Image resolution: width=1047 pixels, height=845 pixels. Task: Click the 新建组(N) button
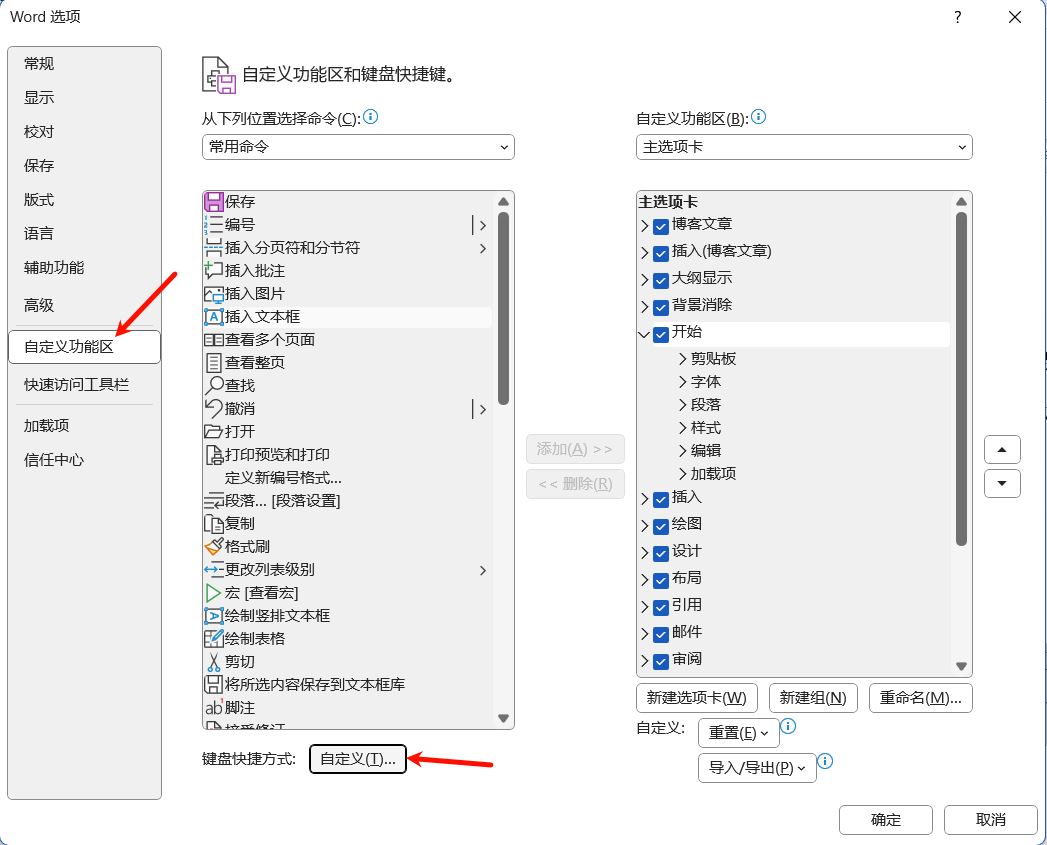point(813,698)
